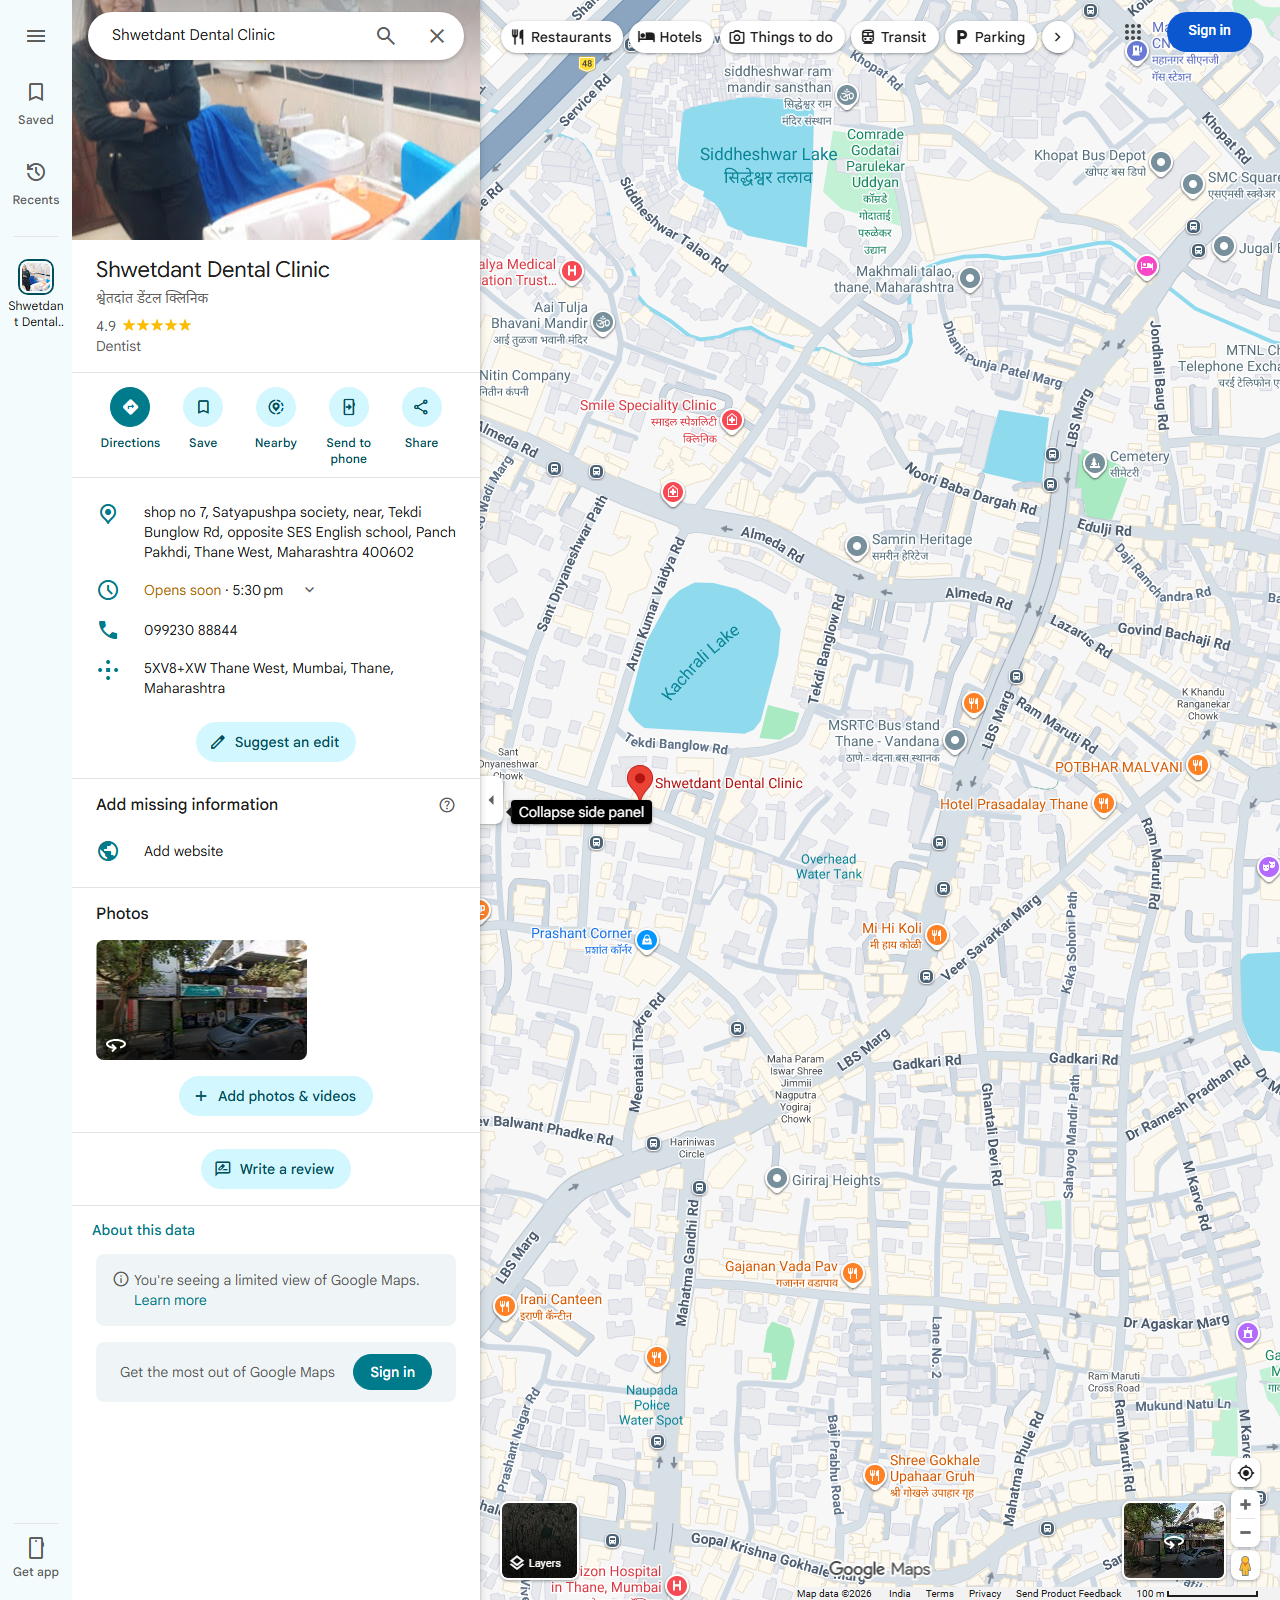Filter map by Things to do
1280x1600 pixels.
click(x=781, y=37)
